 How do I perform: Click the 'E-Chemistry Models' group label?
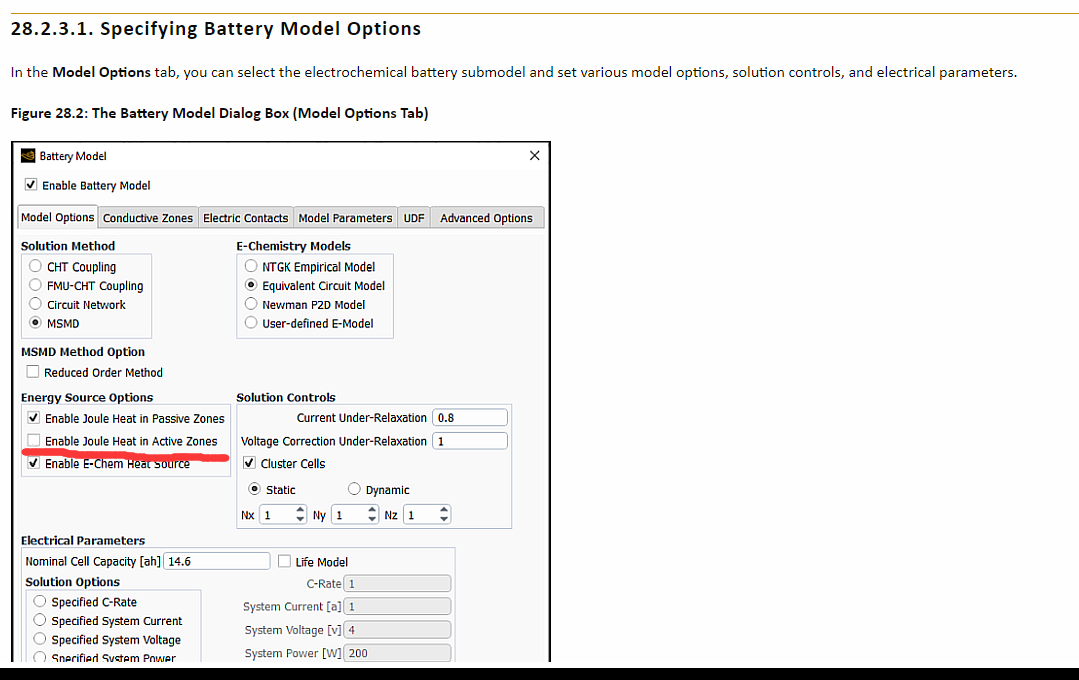(294, 246)
